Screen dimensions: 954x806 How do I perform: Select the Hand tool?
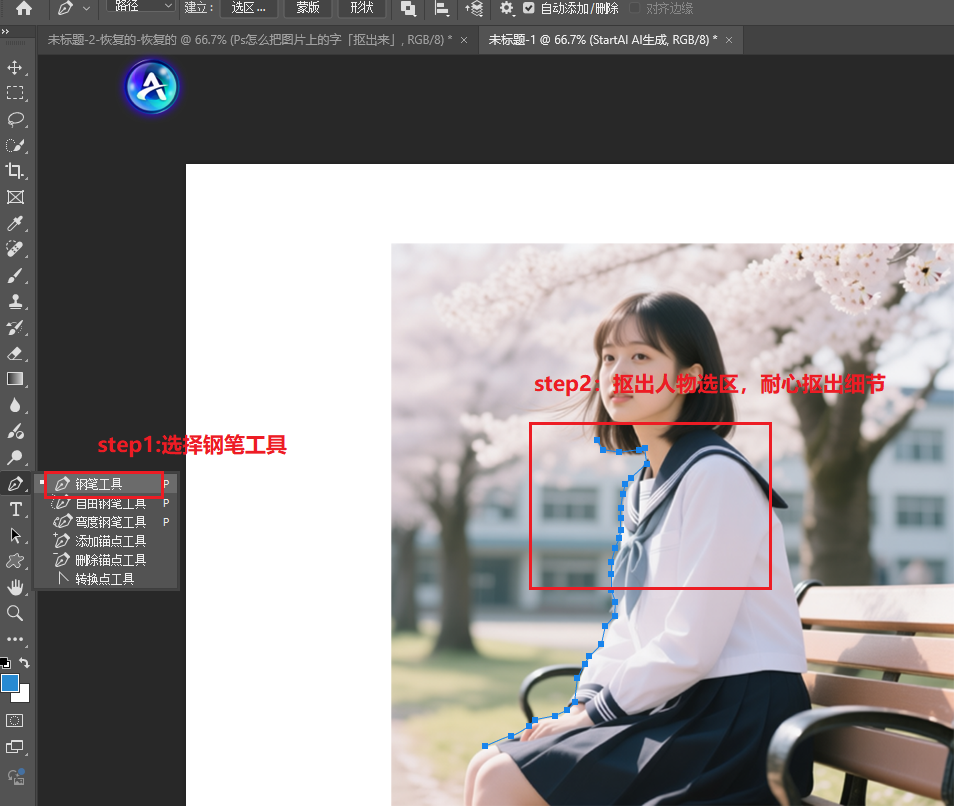(x=17, y=587)
